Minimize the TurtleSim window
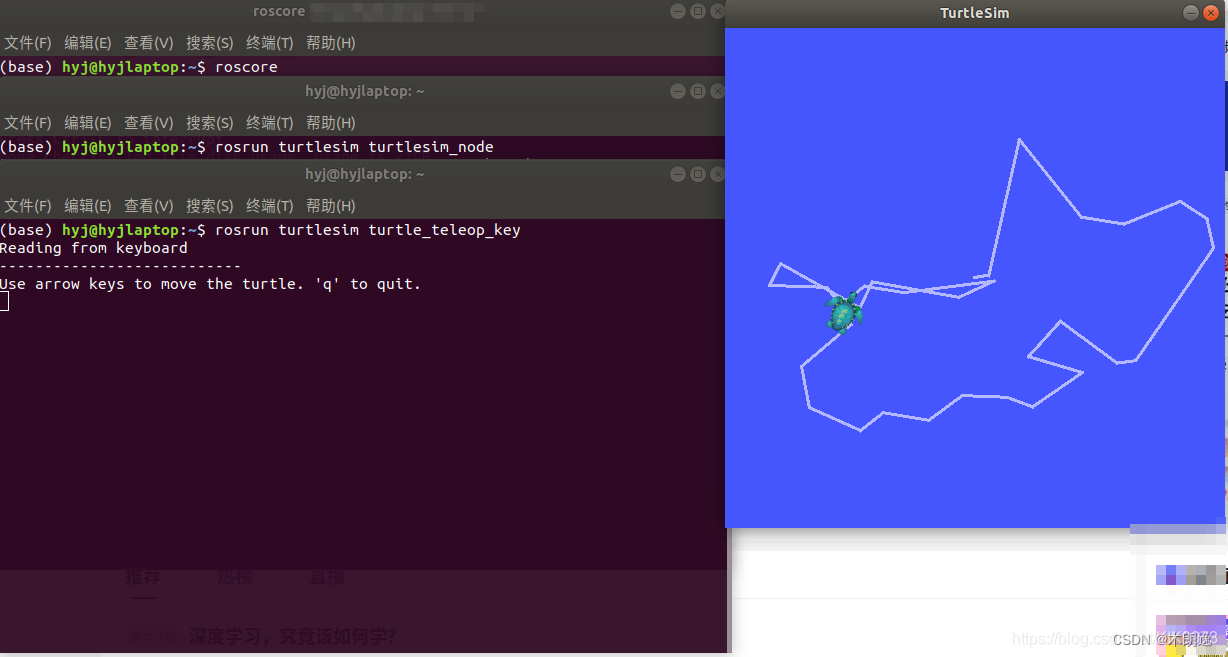The width and height of the screenshot is (1228, 657). 1190,13
